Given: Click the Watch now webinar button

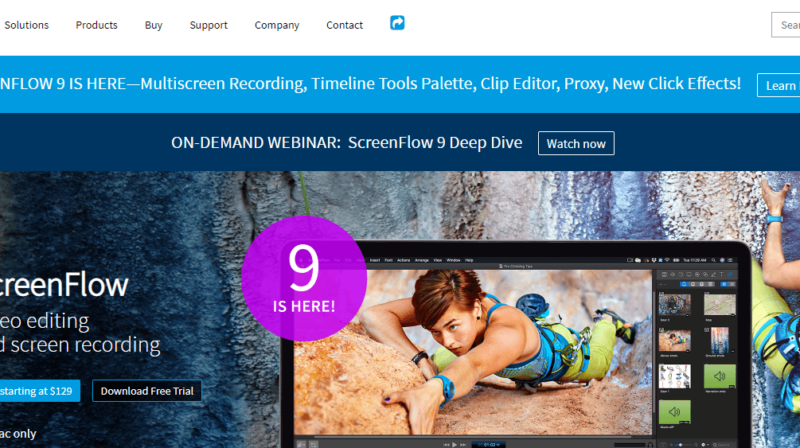Looking at the screenshot, I should pyautogui.click(x=576, y=143).
